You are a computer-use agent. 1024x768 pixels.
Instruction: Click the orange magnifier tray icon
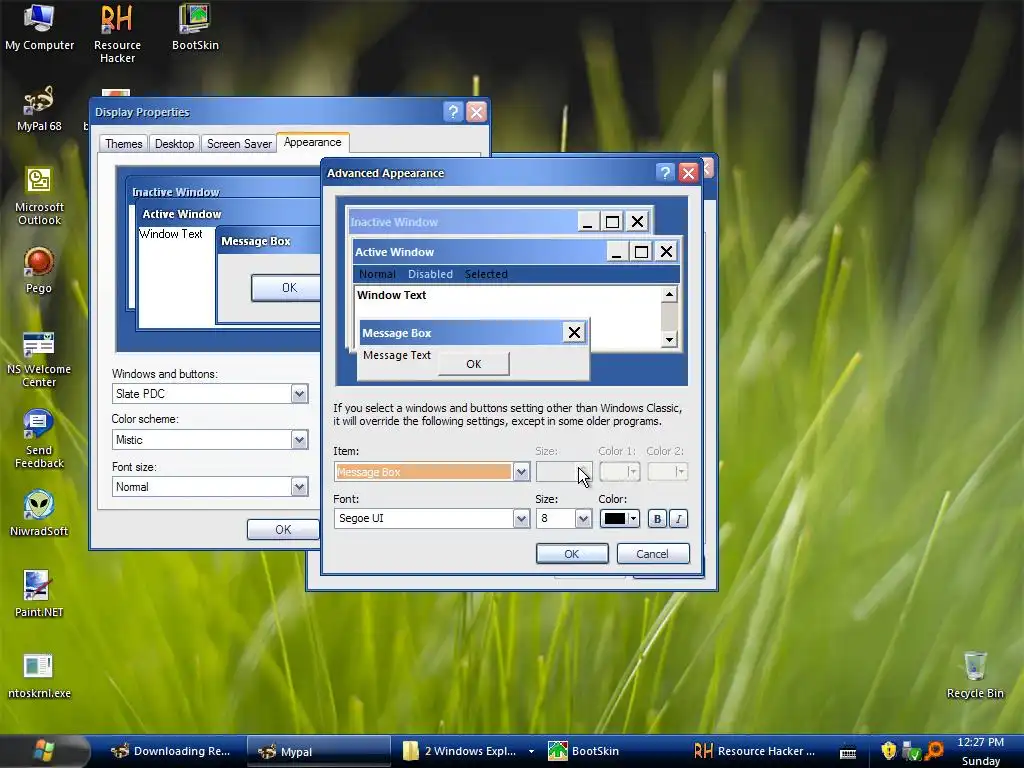pos(935,751)
